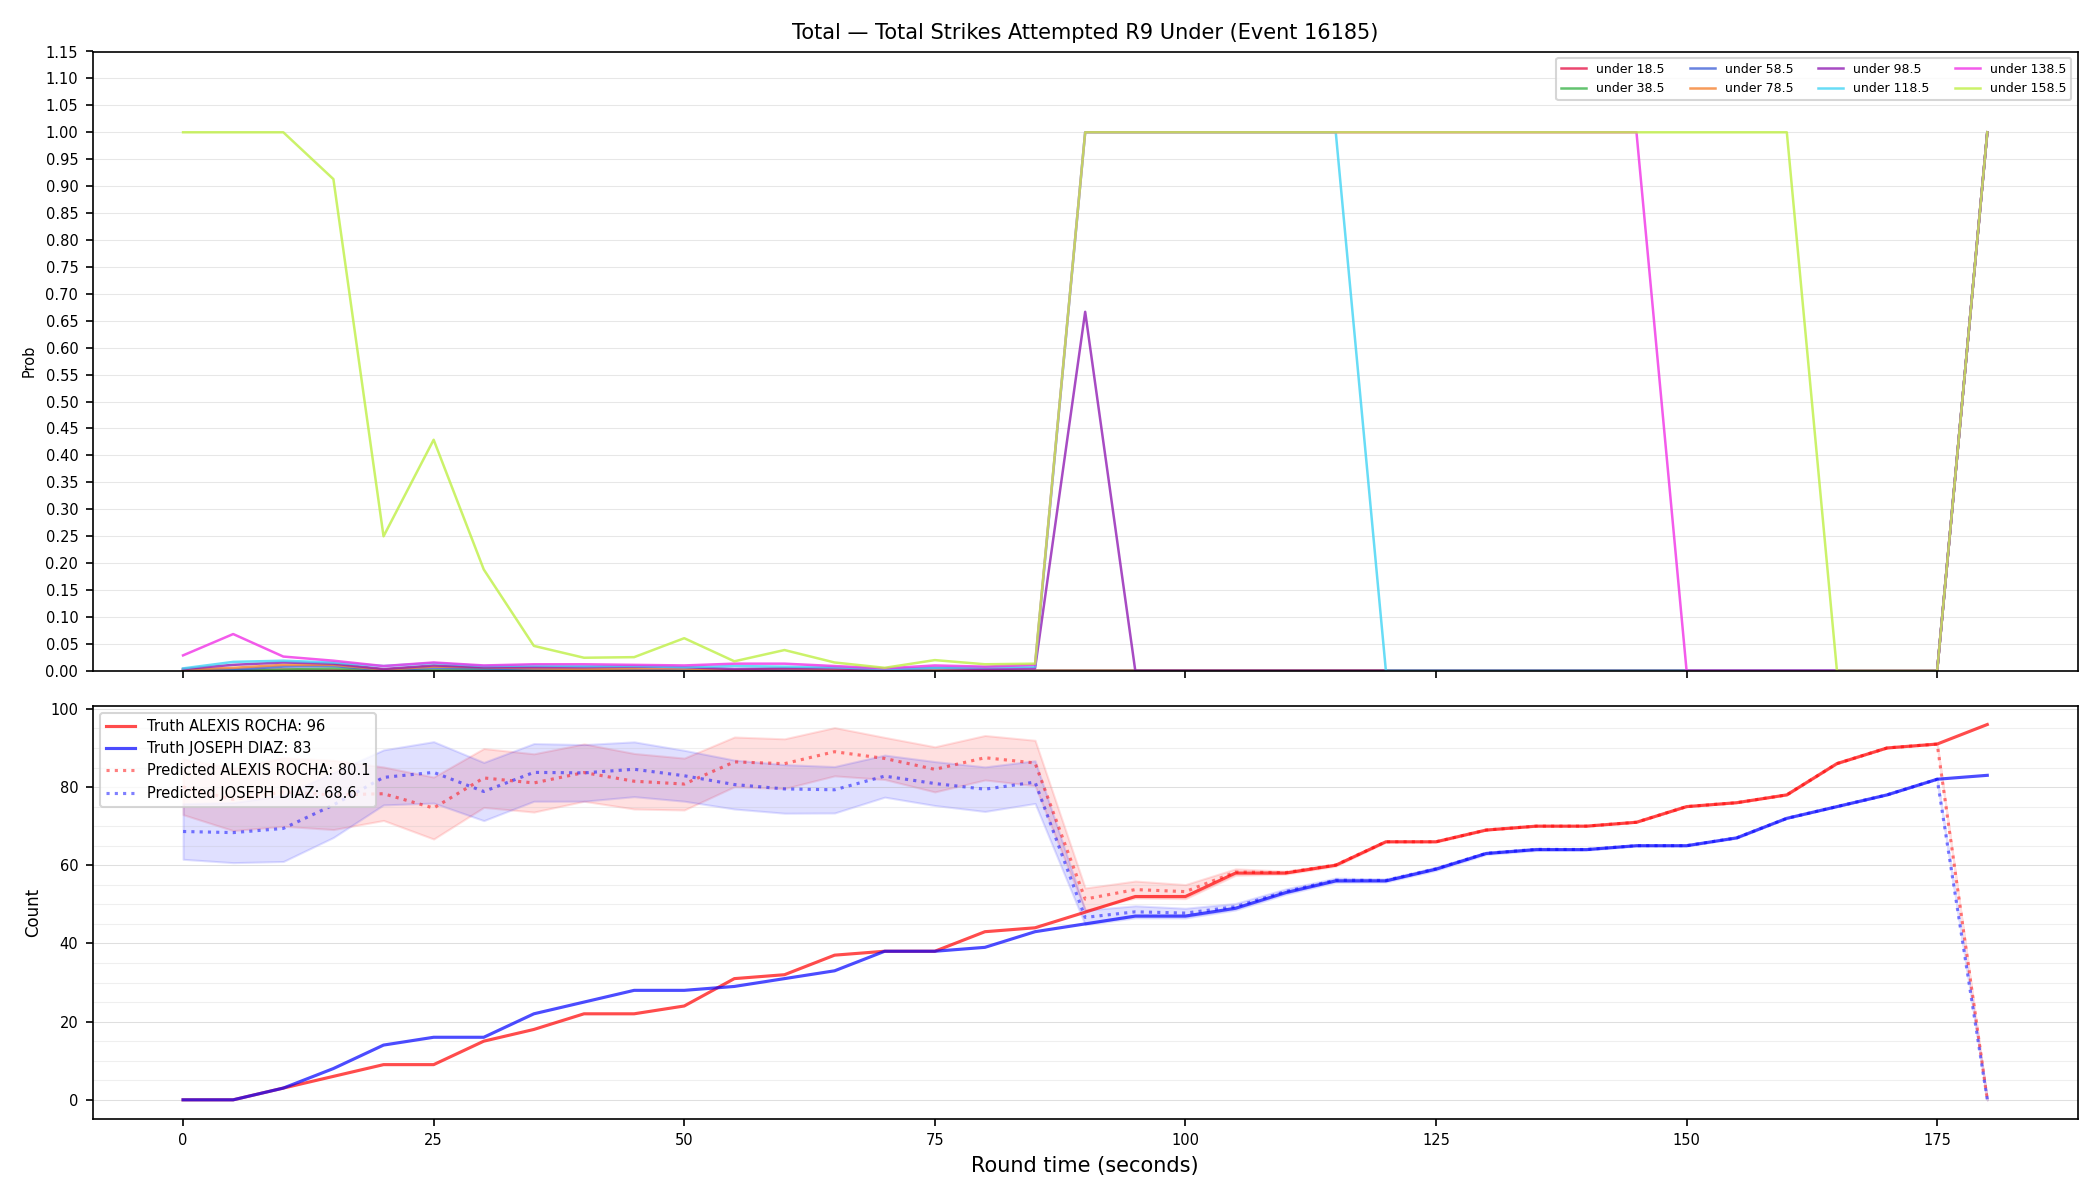Select the 'under 158.5' legend entry
Image resolution: width=2100 pixels, height=1200 pixels.
tap(2010, 88)
